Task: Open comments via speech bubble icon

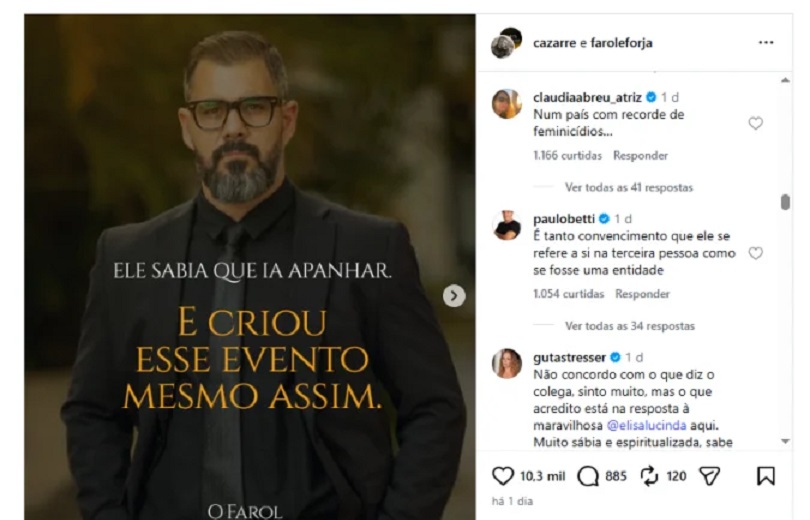Action: tap(587, 476)
